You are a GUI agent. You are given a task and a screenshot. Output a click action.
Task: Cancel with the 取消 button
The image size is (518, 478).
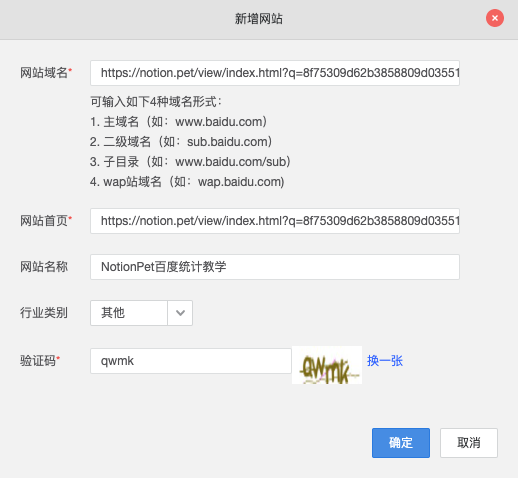pos(469,443)
